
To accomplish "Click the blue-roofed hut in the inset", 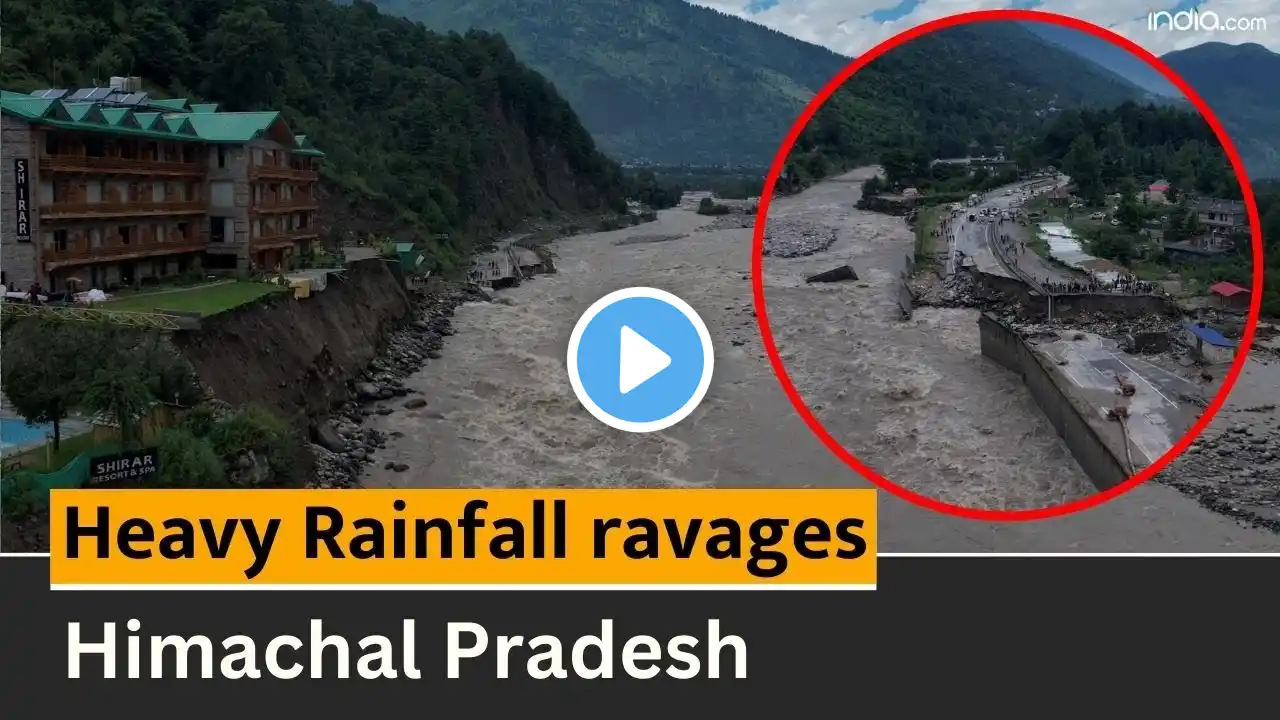I will (1211, 340).
